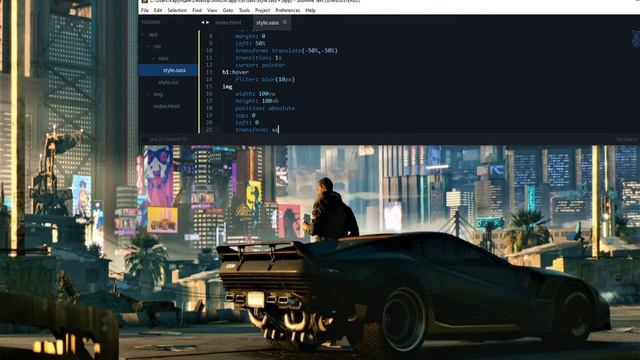The height and width of the screenshot is (360, 640).
Task: Click the 'top: 0' code line
Action: [245, 116]
